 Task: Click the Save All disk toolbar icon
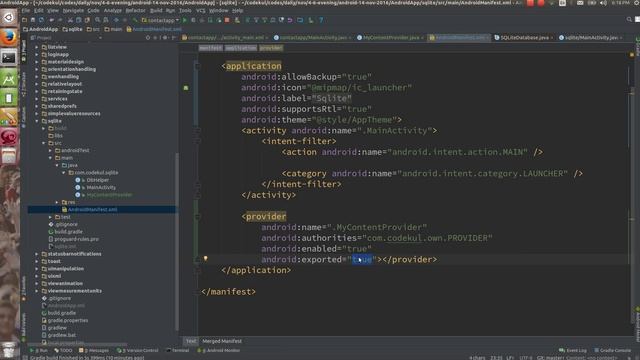pyautogui.click(x=33, y=20)
